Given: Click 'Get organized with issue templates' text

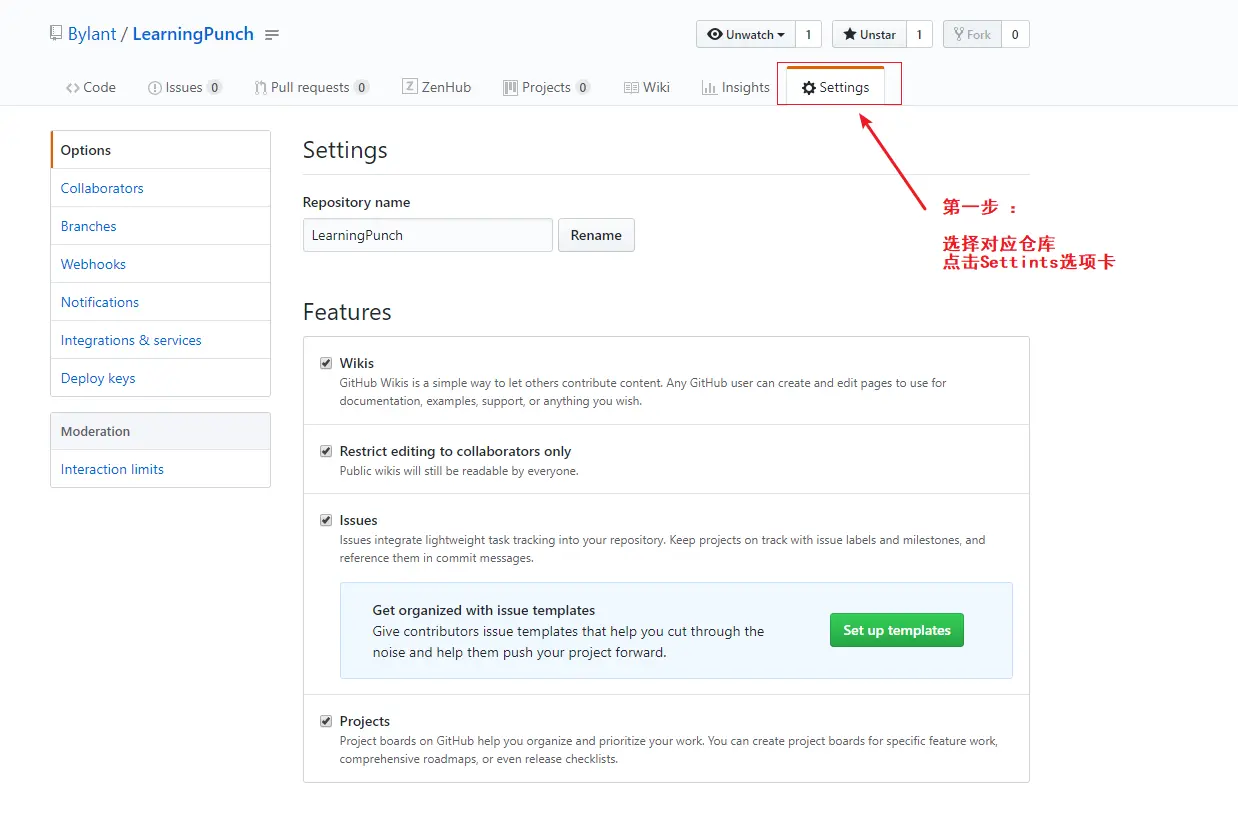Looking at the screenshot, I should [484, 610].
